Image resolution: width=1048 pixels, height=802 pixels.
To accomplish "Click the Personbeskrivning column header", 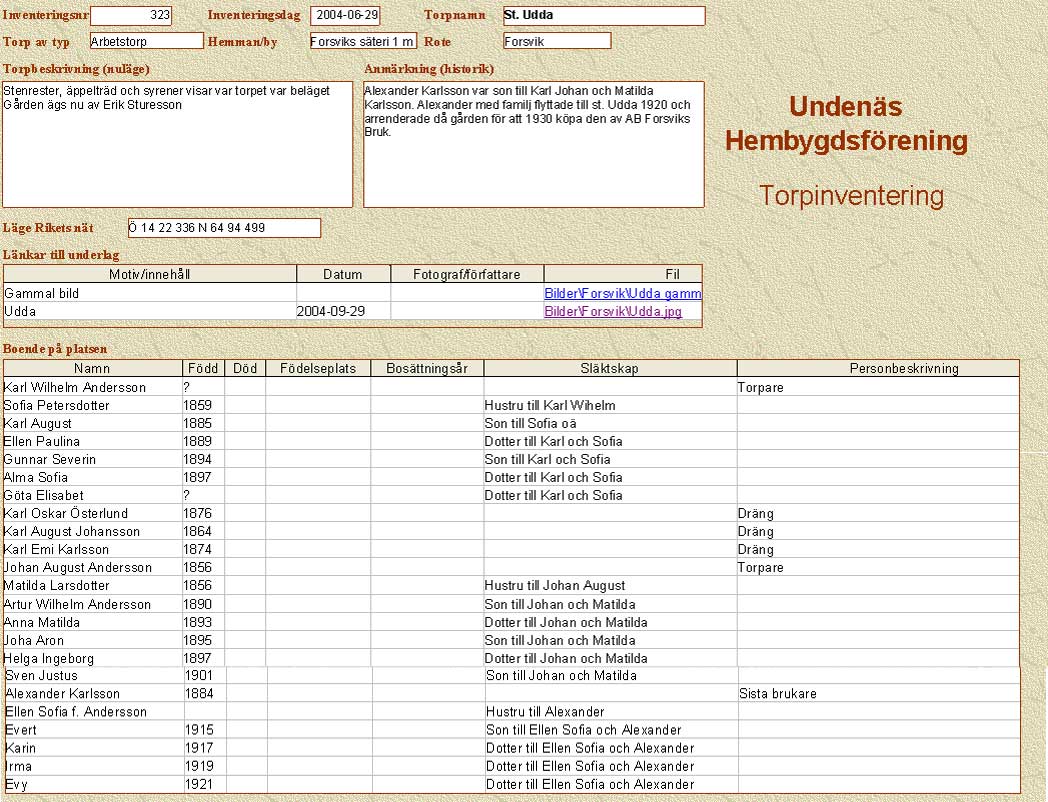I will tap(877, 369).
